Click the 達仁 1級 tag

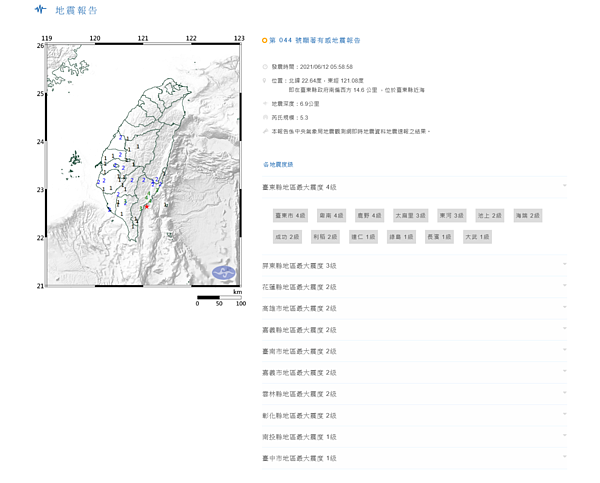[363, 237]
